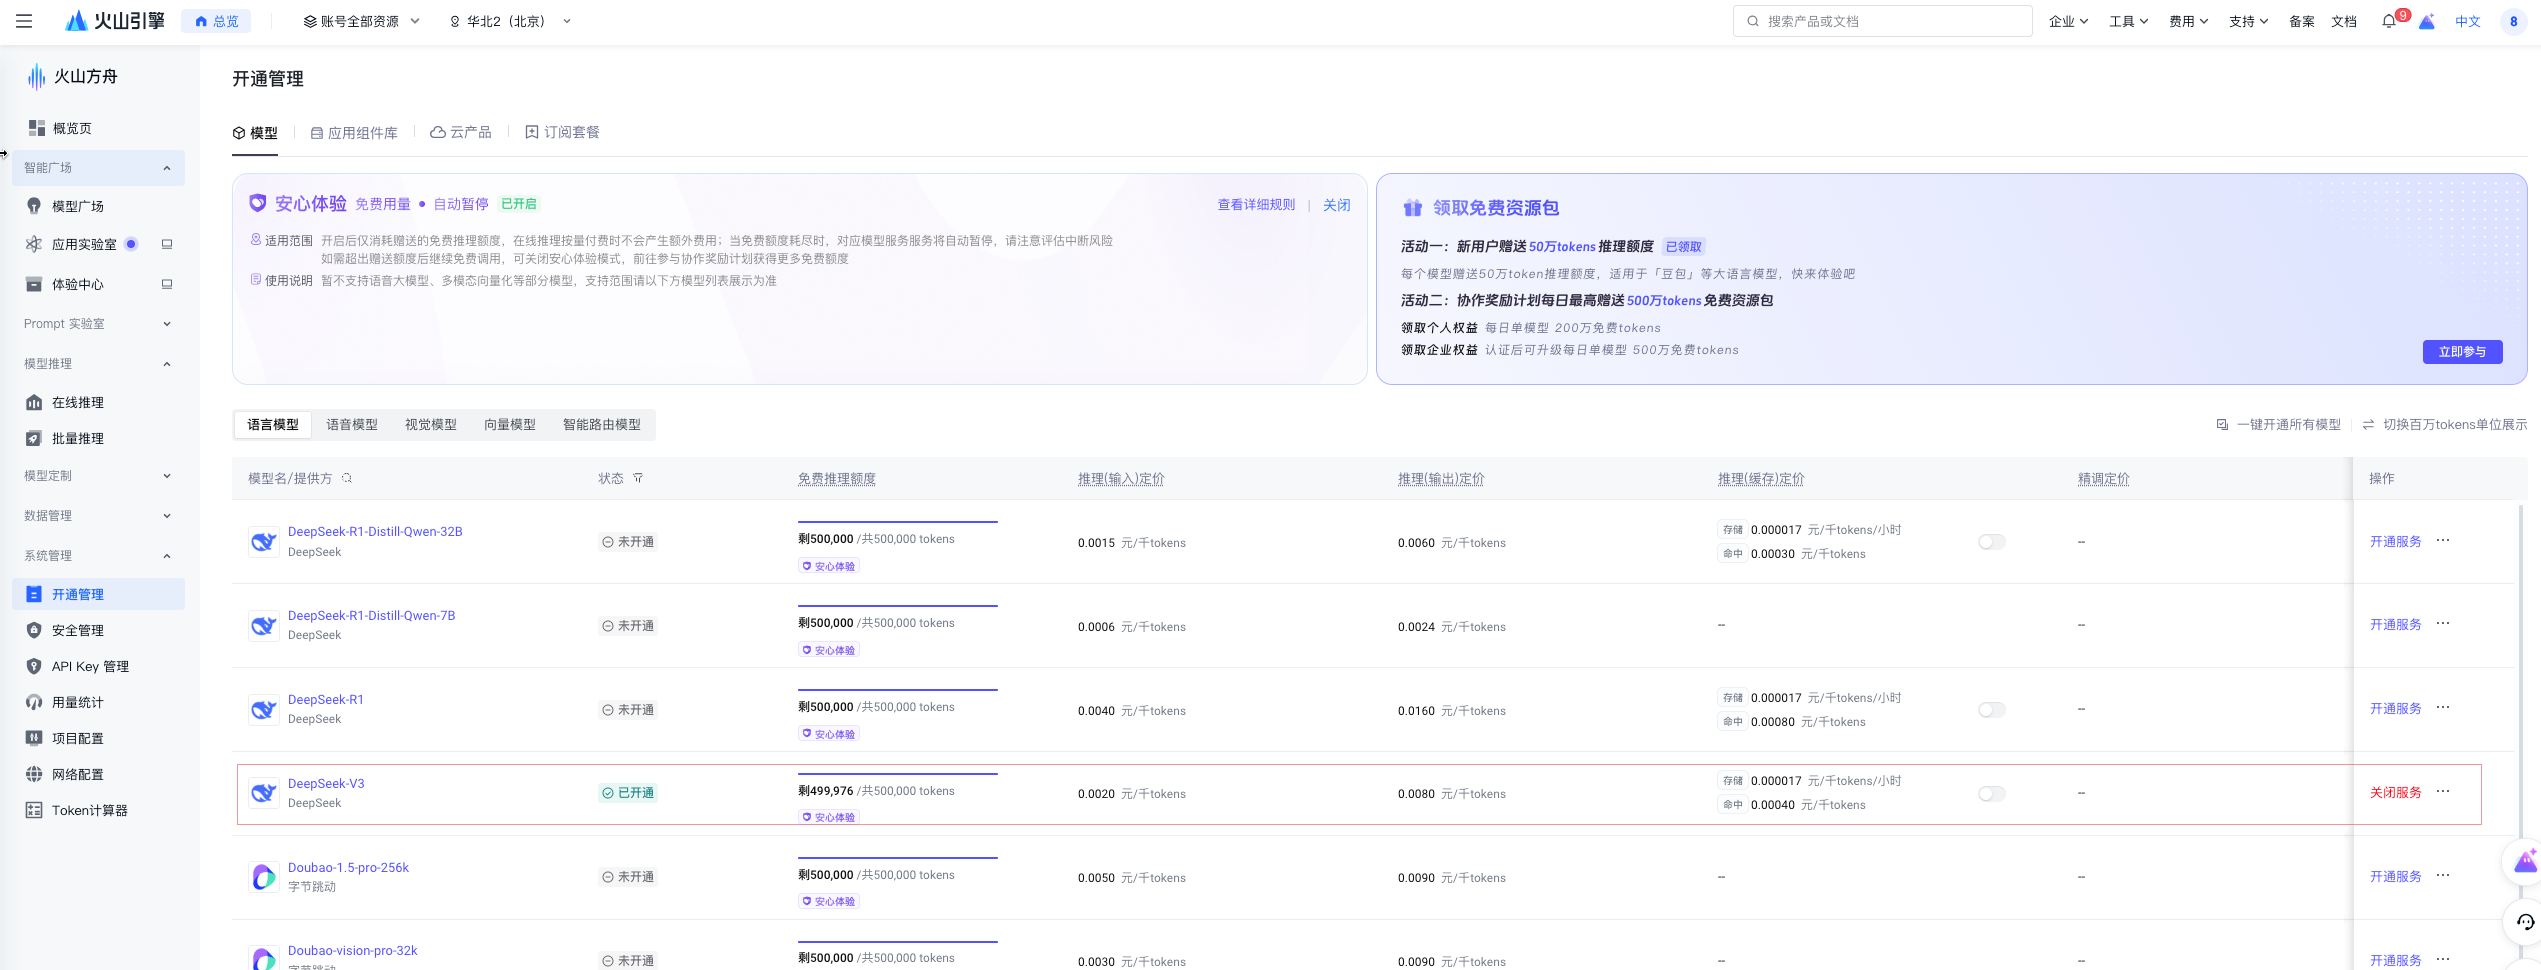
Task: Open the 企业 dropdown menu
Action: 2068,21
